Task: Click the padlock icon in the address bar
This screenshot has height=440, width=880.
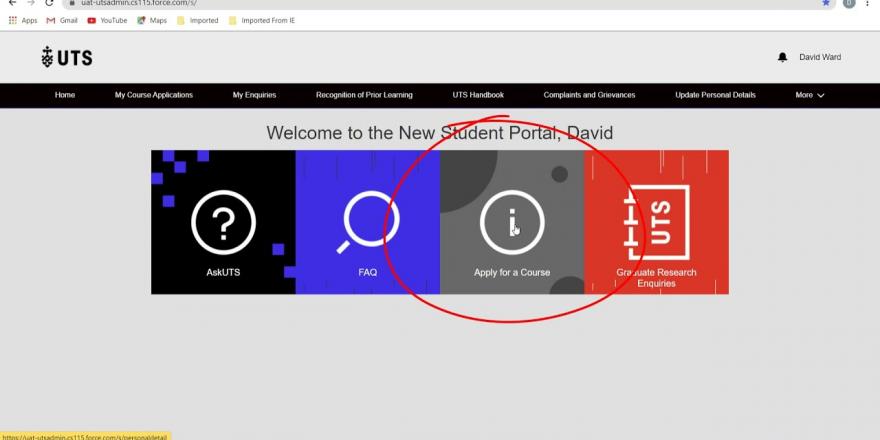Action: (x=72, y=3)
